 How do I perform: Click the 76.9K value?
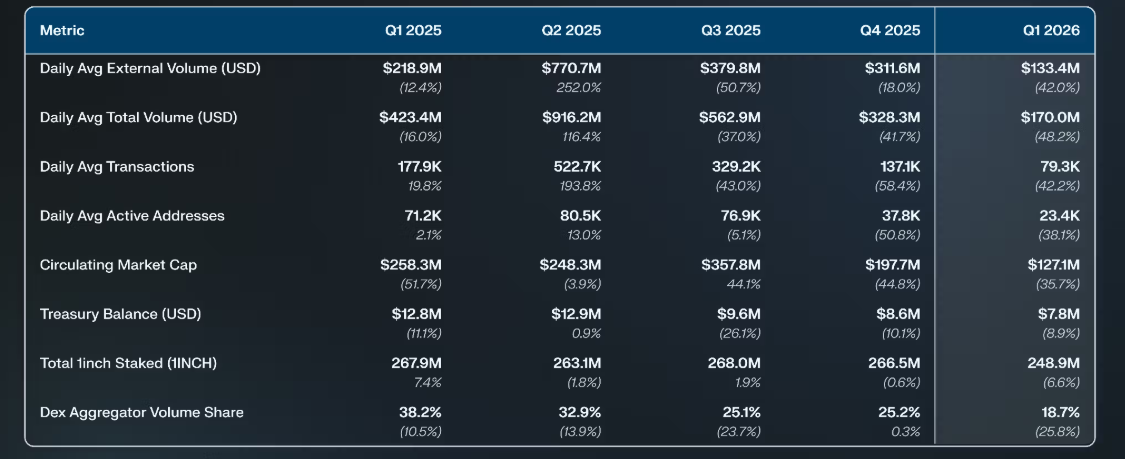tap(741, 216)
